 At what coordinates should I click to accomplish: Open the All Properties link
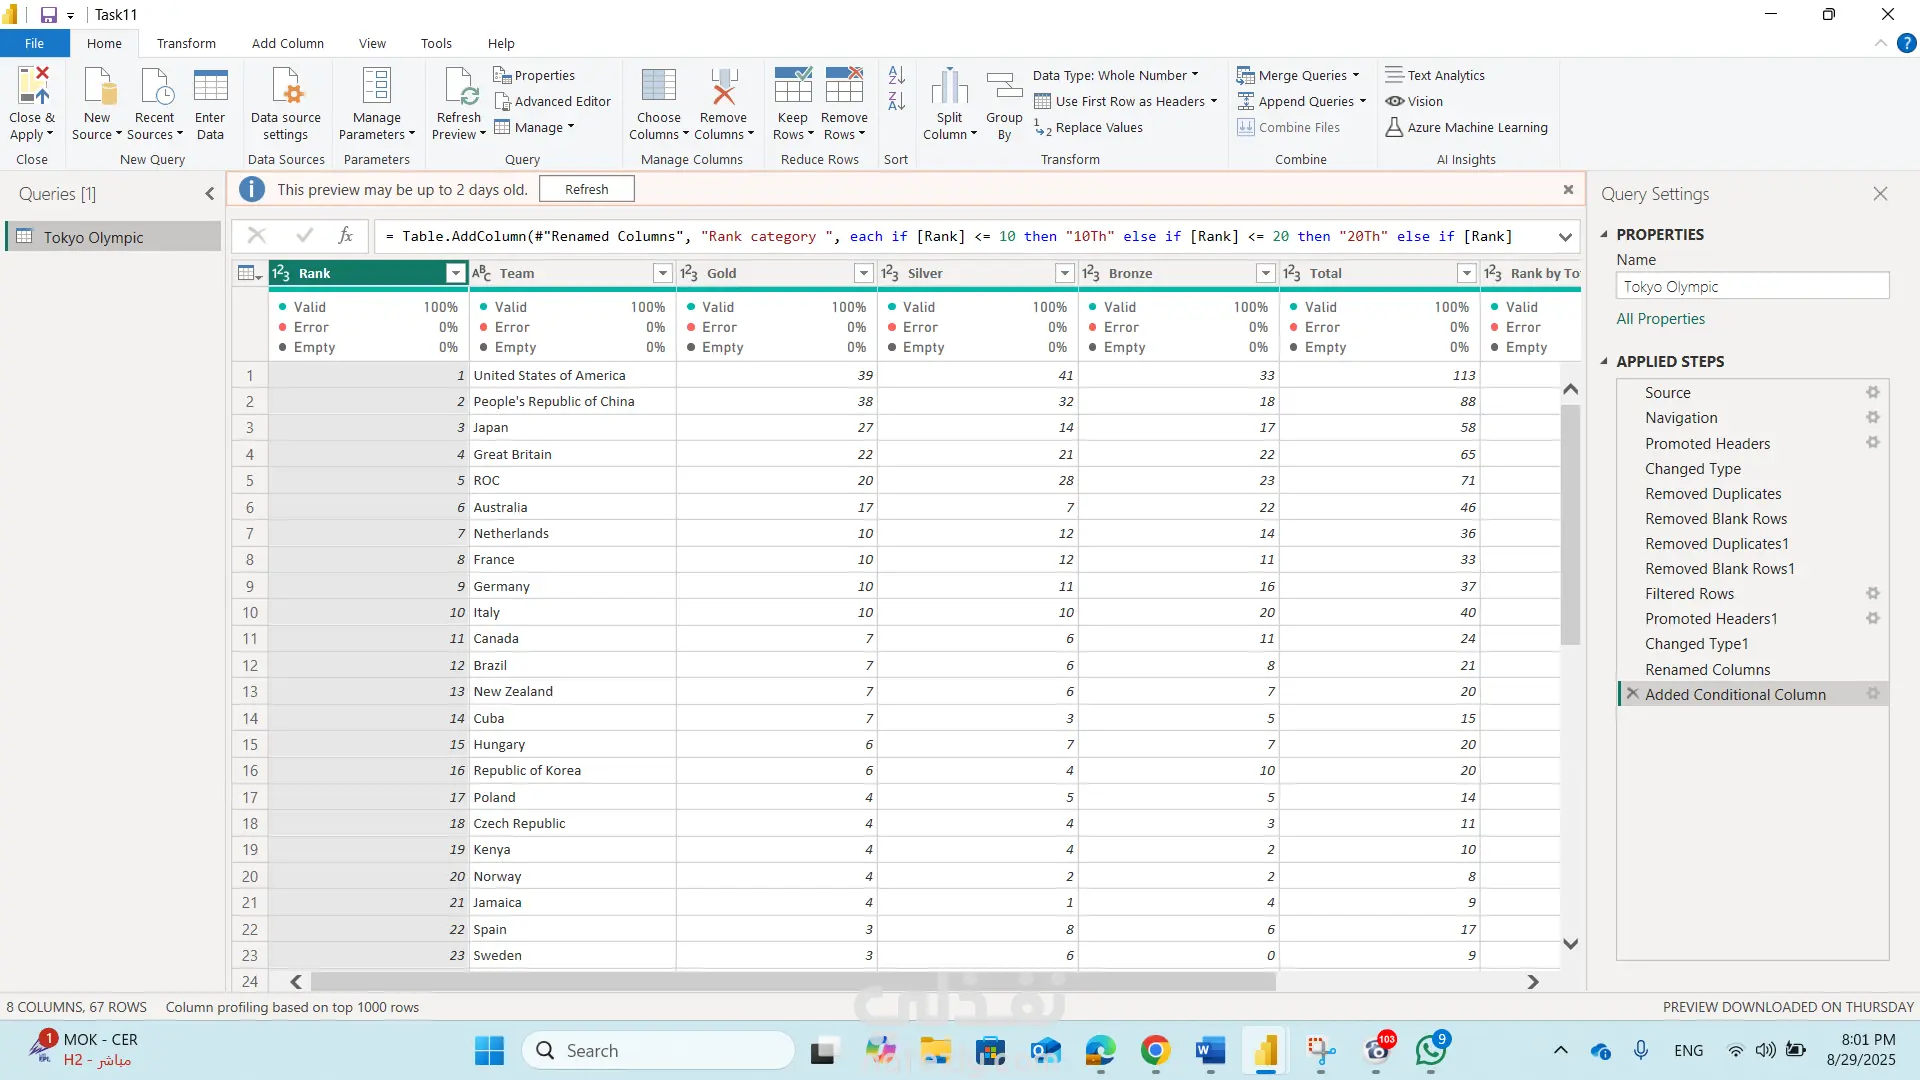1661,318
